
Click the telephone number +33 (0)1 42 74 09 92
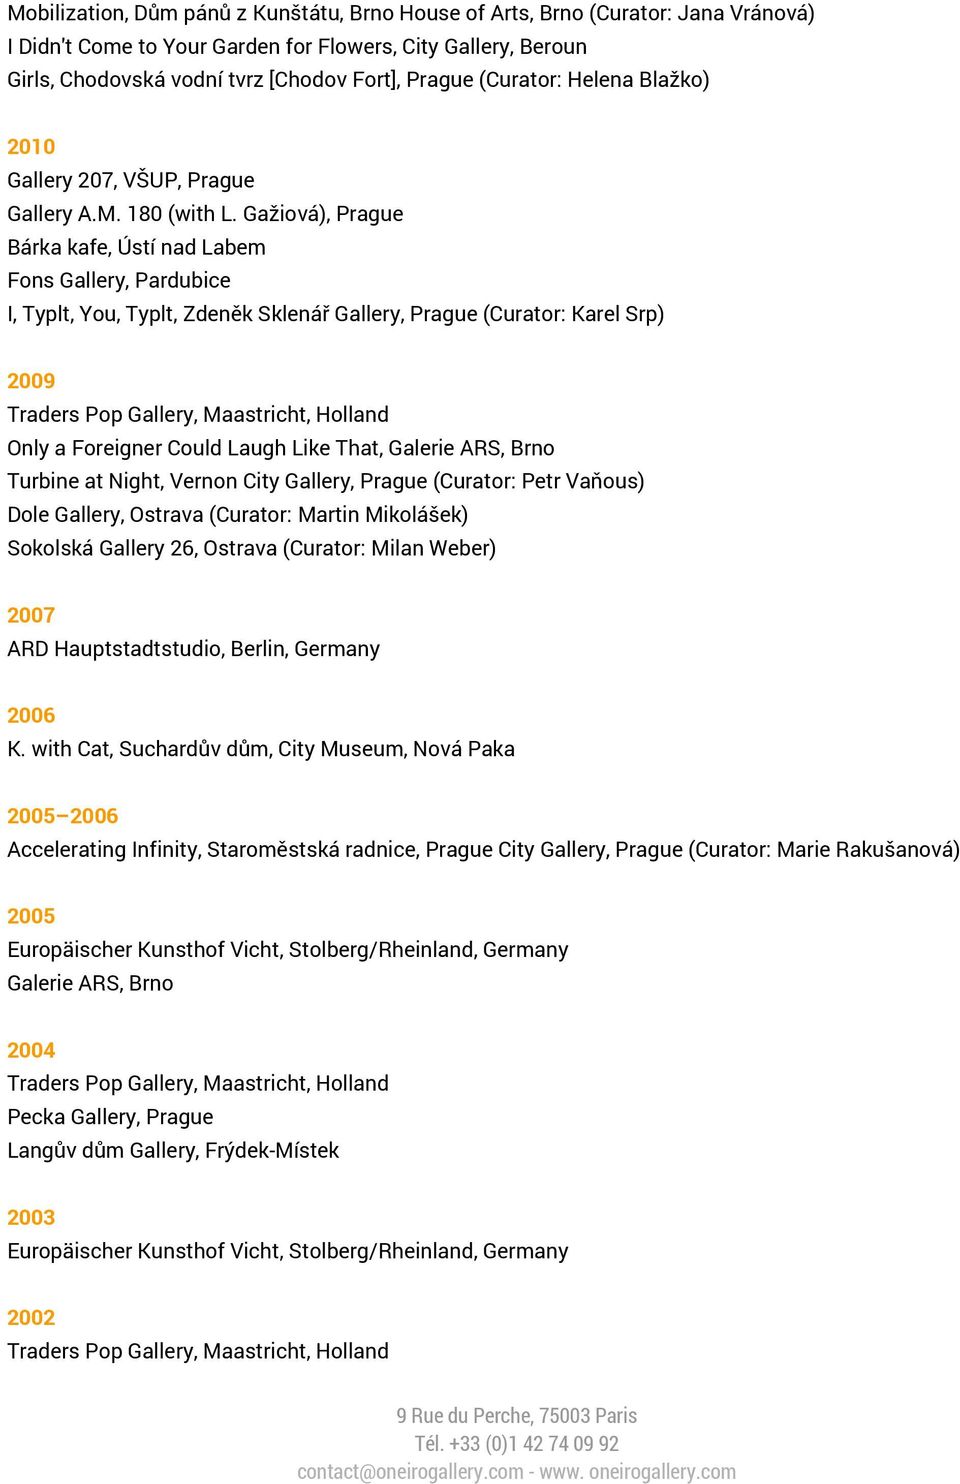coord(517,1444)
